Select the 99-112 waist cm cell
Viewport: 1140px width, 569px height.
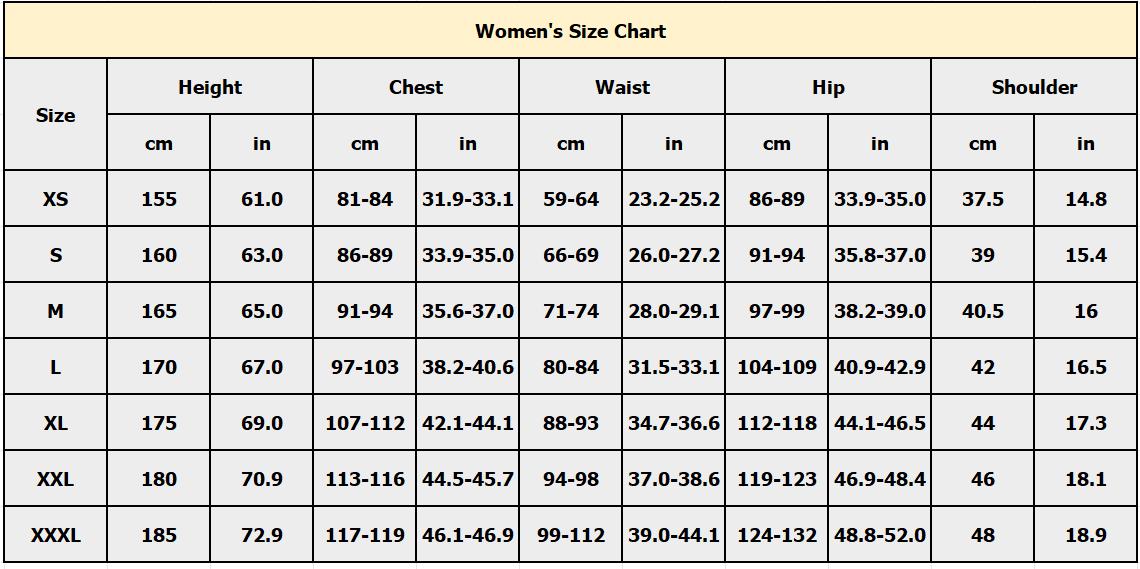point(571,535)
